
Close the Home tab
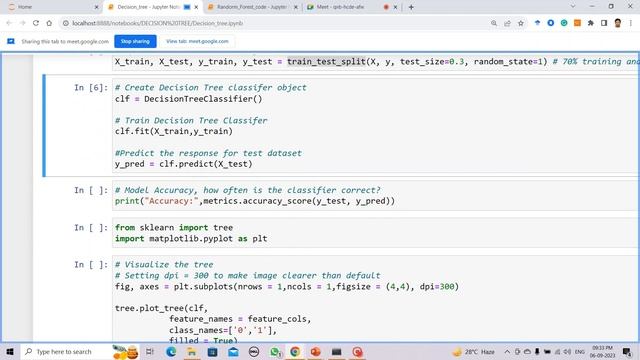(x=97, y=7)
